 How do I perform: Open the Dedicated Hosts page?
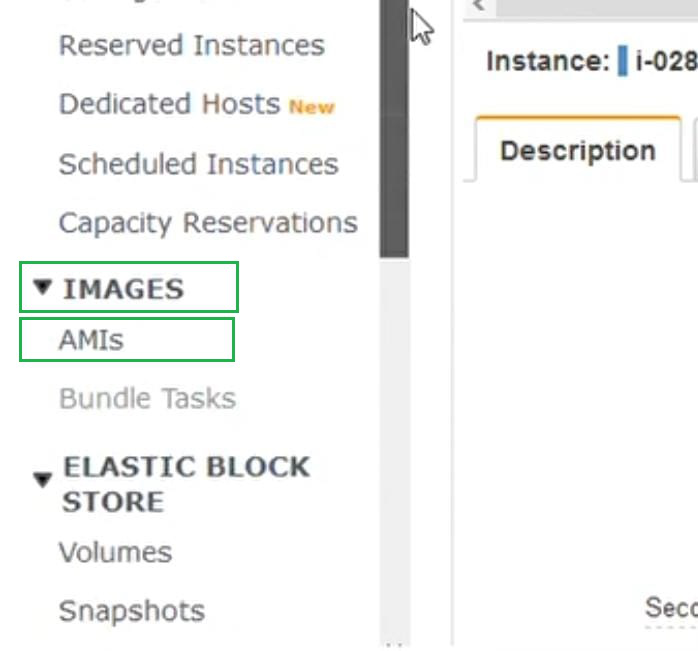click(x=169, y=104)
